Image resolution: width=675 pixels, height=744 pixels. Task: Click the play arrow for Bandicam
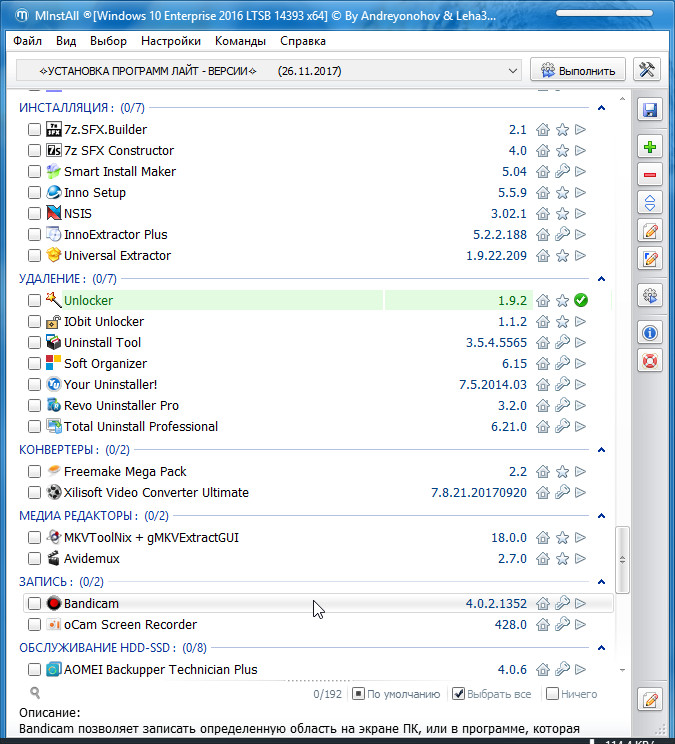point(581,604)
